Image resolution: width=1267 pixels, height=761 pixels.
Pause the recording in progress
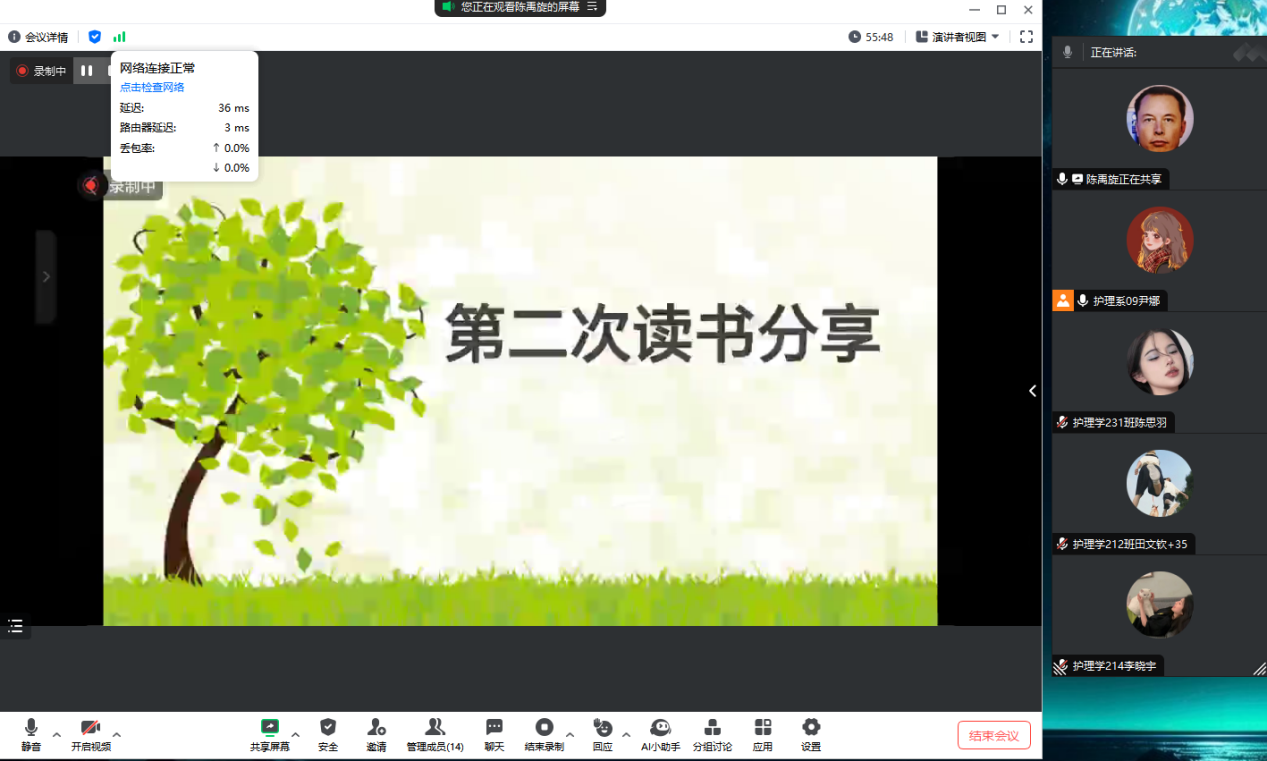pyautogui.click(x=87, y=71)
